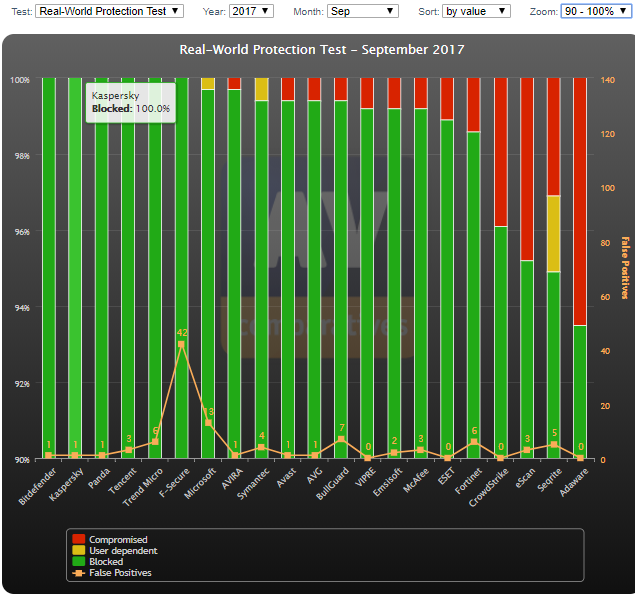Viewport: 635px width, 599px height.
Task: Click Symantec false positives marker labeled 4
Action: tap(261, 448)
